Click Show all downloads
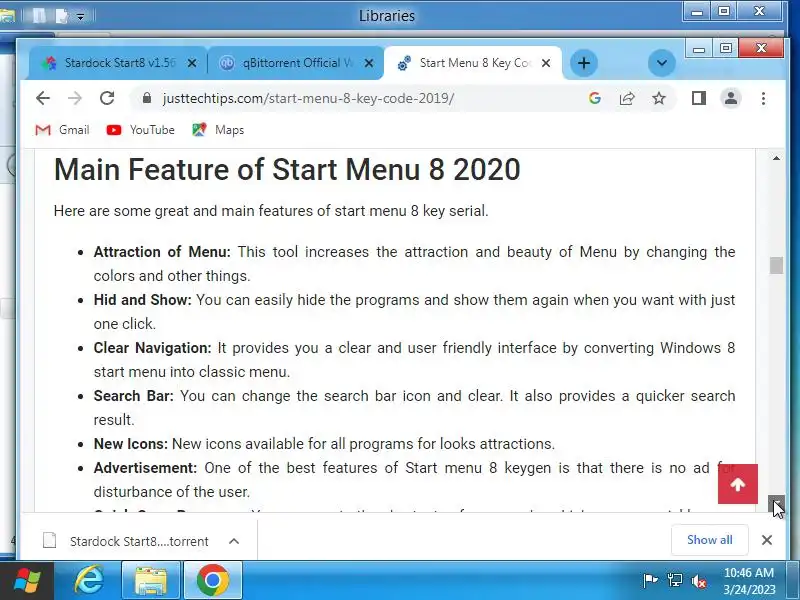 pos(709,540)
